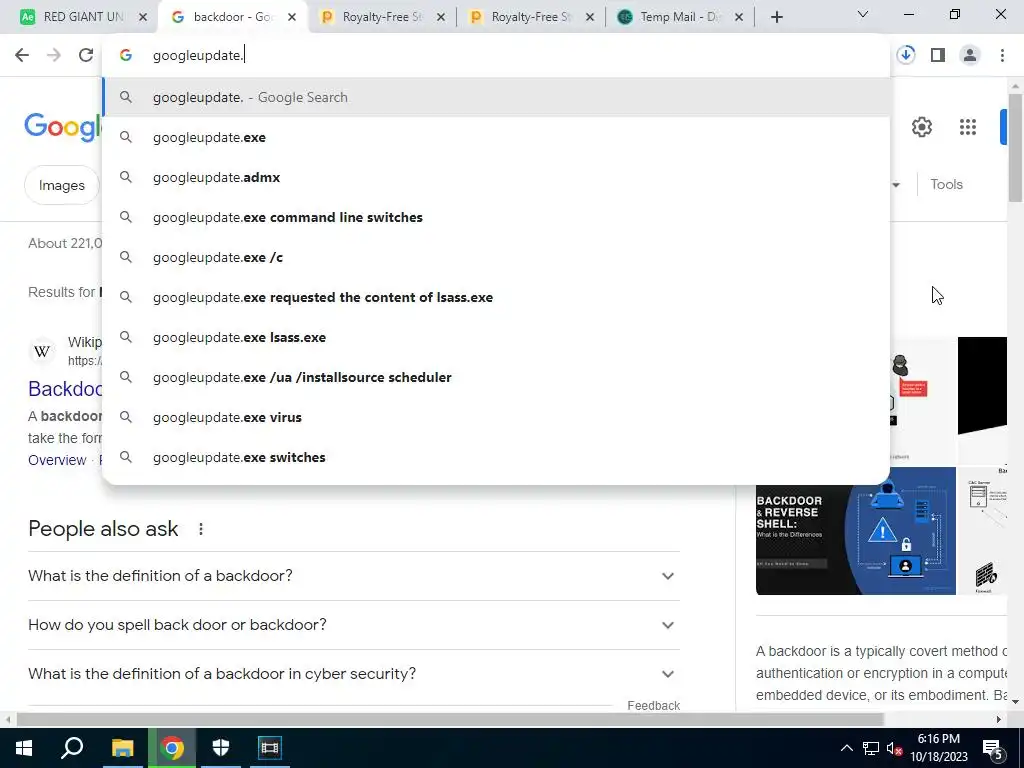The height and width of the screenshot is (768, 1024).
Task: Open People also ask options menu
Action: click(200, 529)
